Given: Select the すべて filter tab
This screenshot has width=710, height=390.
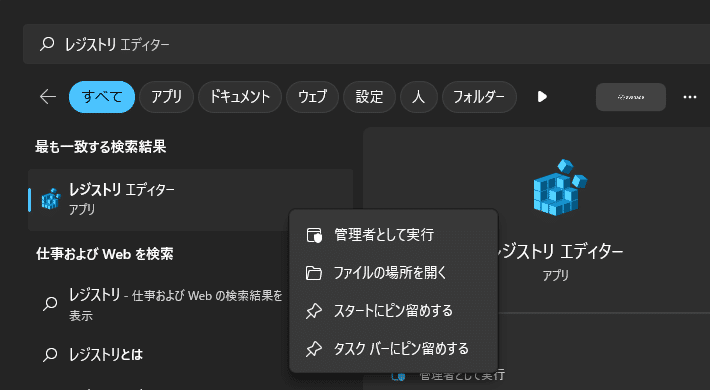Looking at the screenshot, I should coord(102,96).
